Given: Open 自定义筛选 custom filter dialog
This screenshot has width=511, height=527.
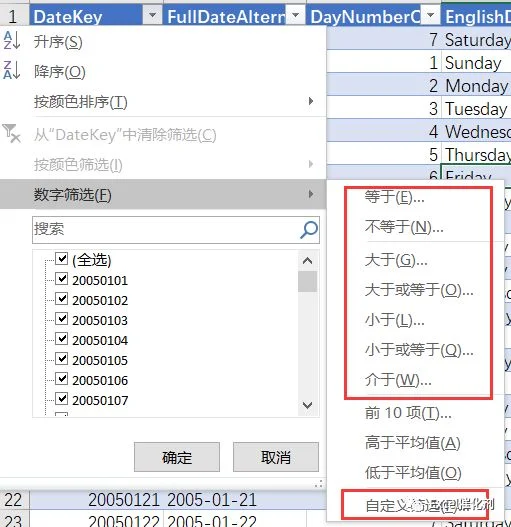Looking at the screenshot, I should 415,505.
